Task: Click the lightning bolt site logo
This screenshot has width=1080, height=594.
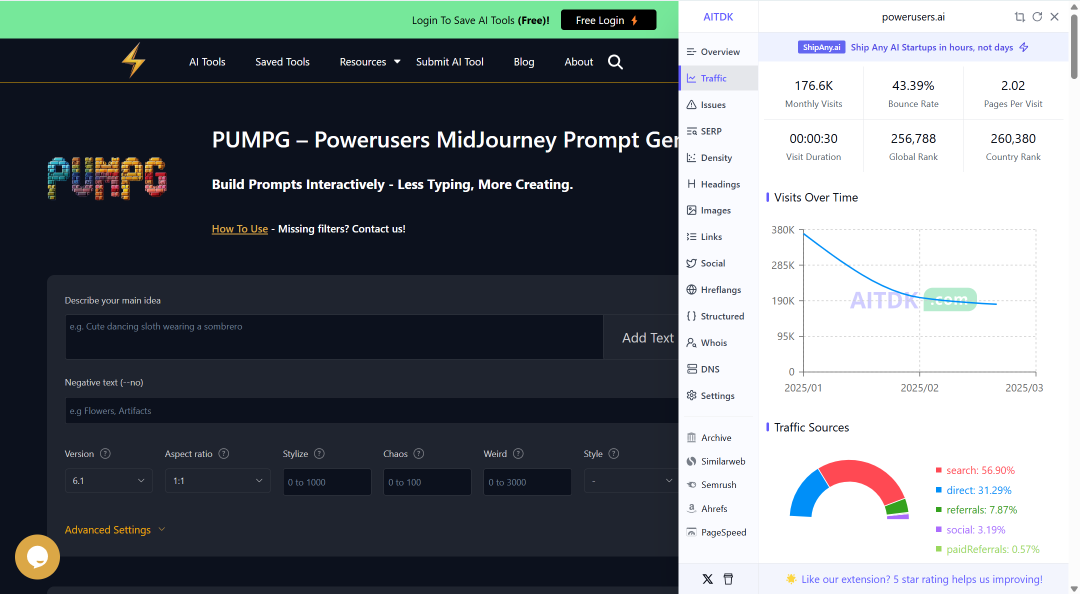Action: [134, 60]
